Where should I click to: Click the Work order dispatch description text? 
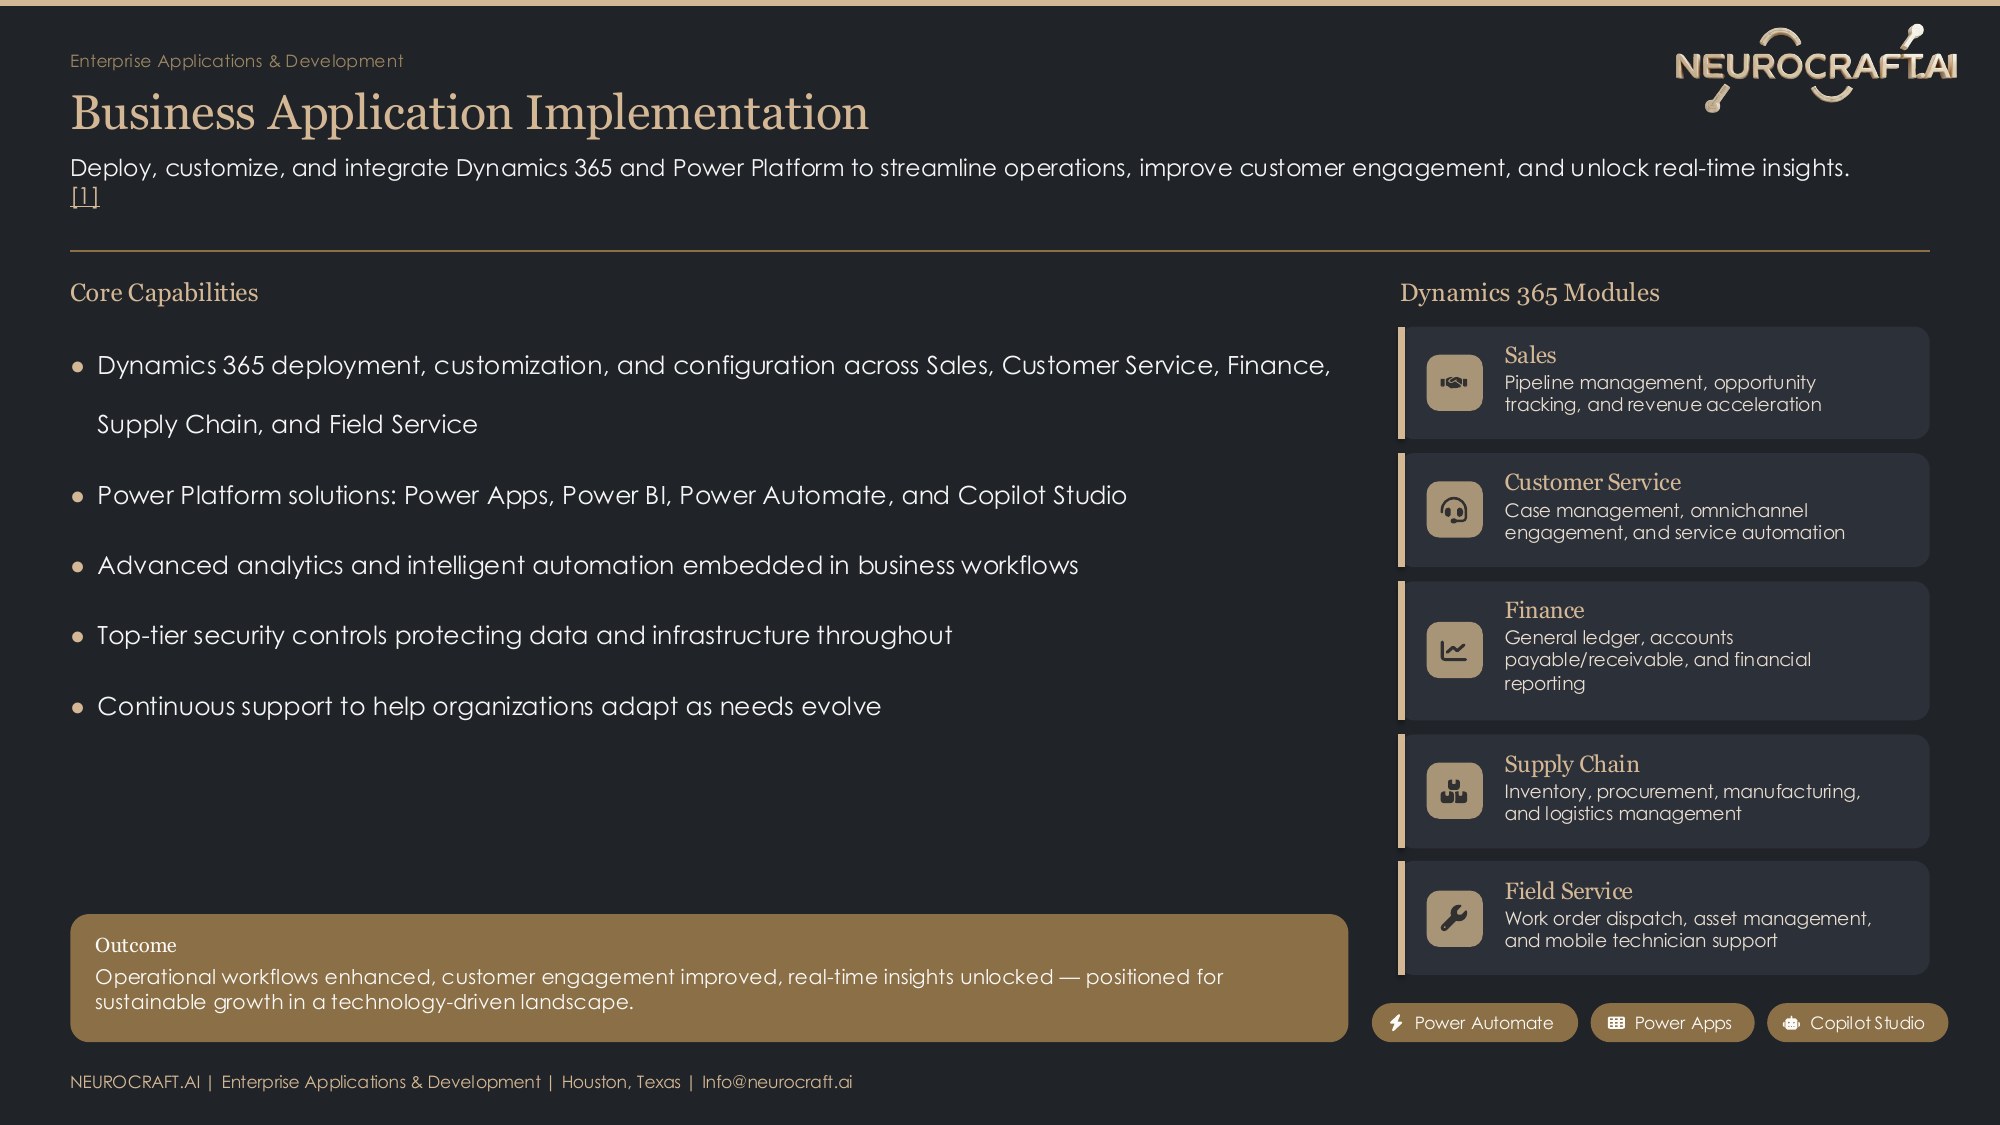pyautogui.click(x=1687, y=930)
